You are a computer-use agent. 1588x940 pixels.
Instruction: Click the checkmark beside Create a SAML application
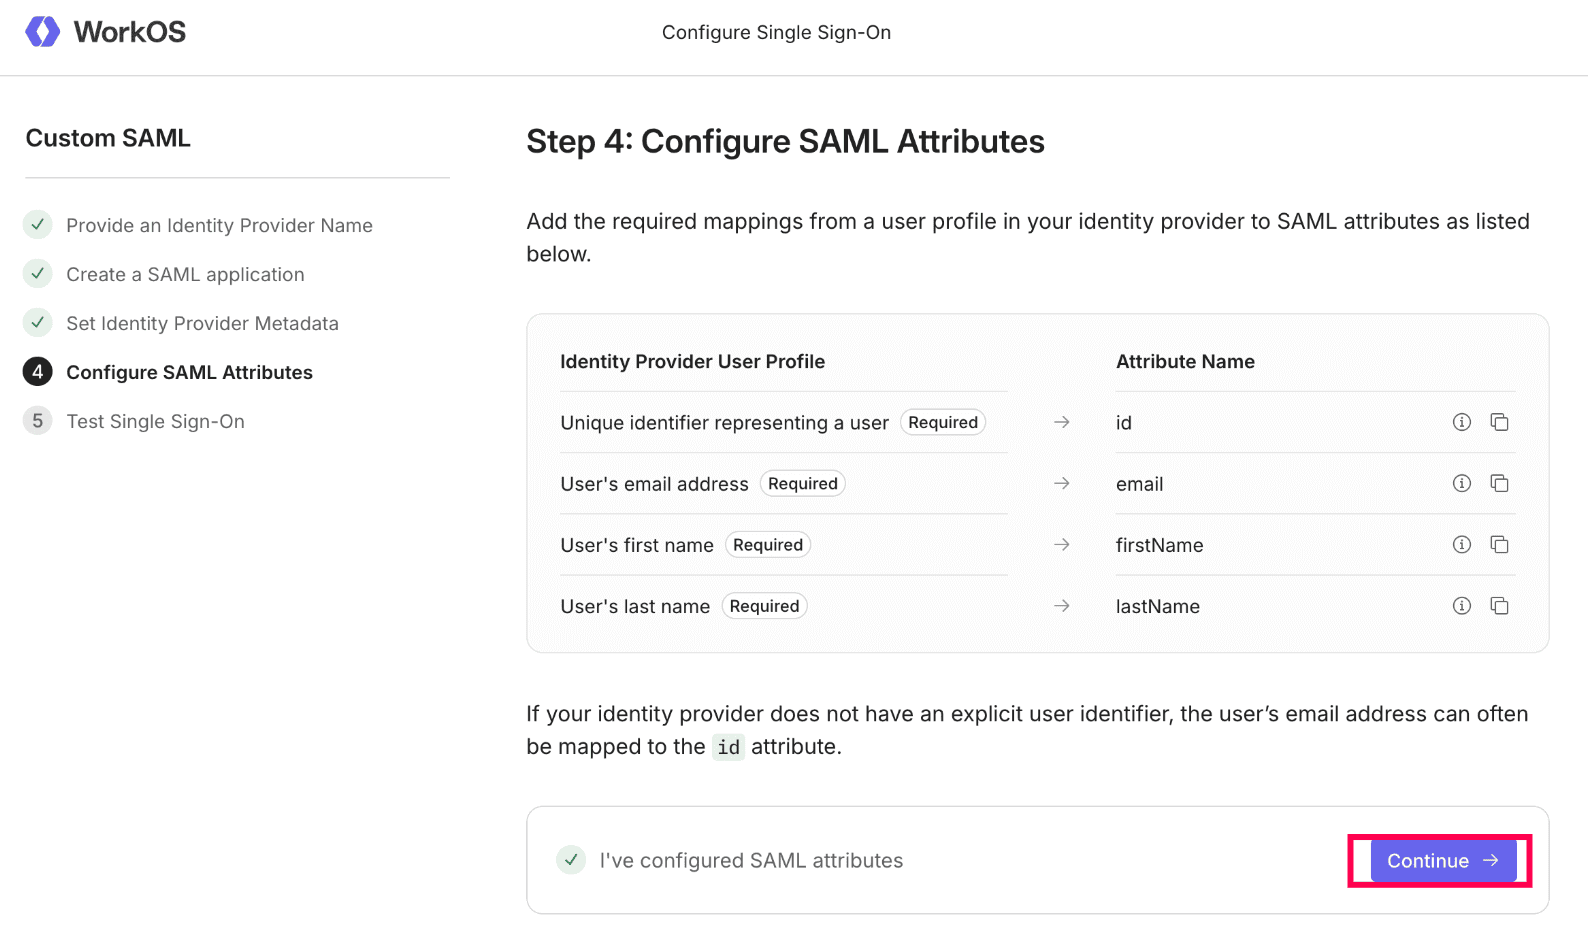pyautogui.click(x=38, y=273)
